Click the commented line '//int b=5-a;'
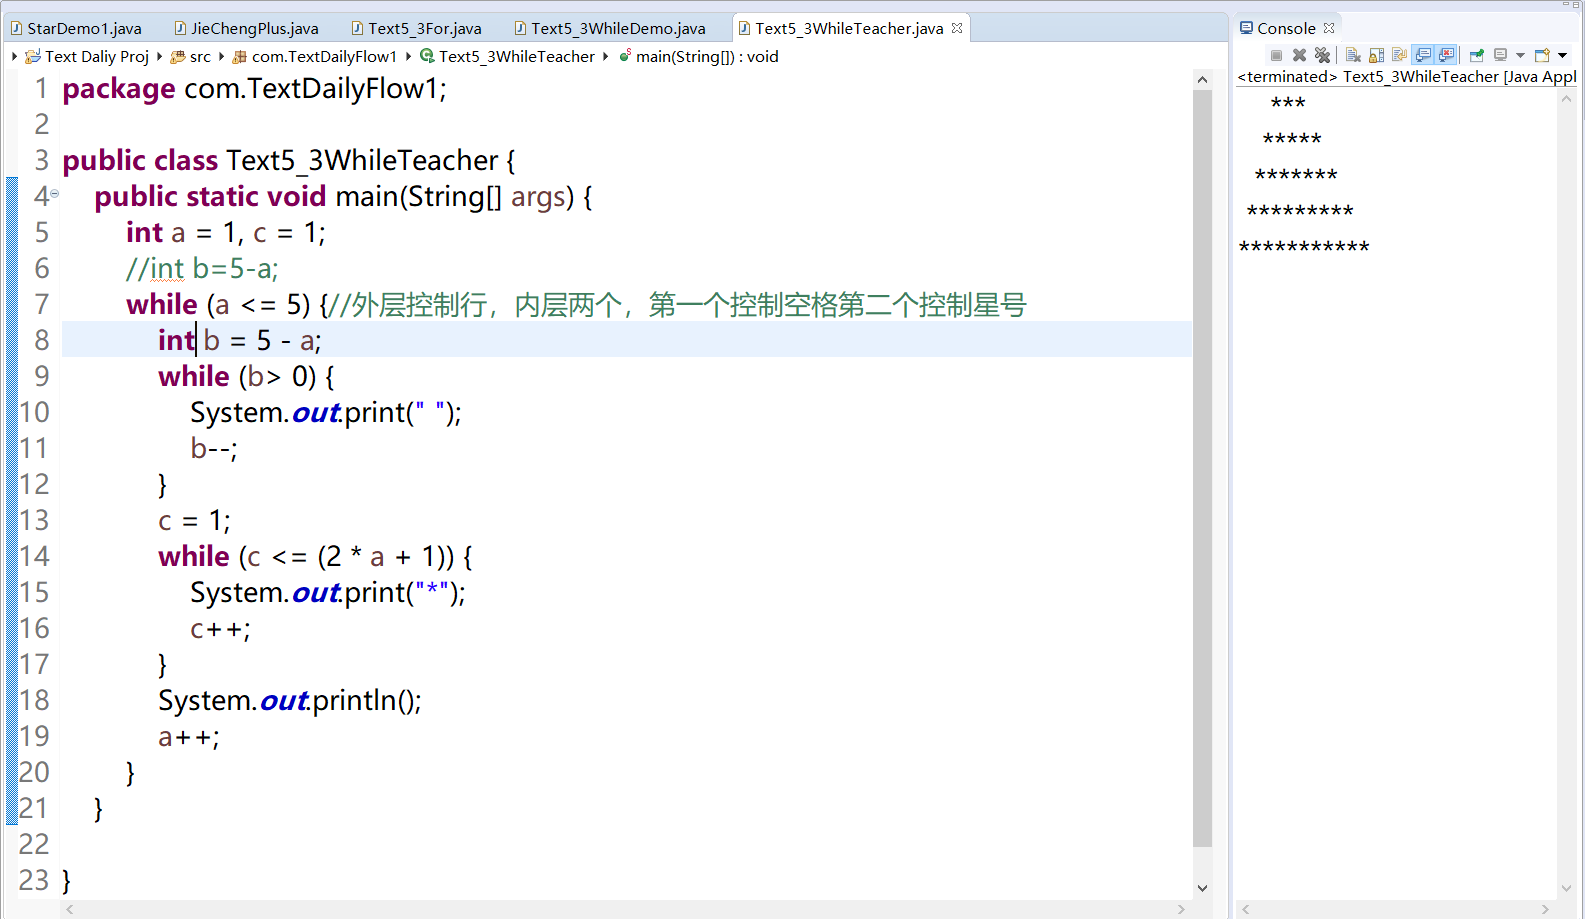The image size is (1585, 919). pyautogui.click(x=202, y=269)
